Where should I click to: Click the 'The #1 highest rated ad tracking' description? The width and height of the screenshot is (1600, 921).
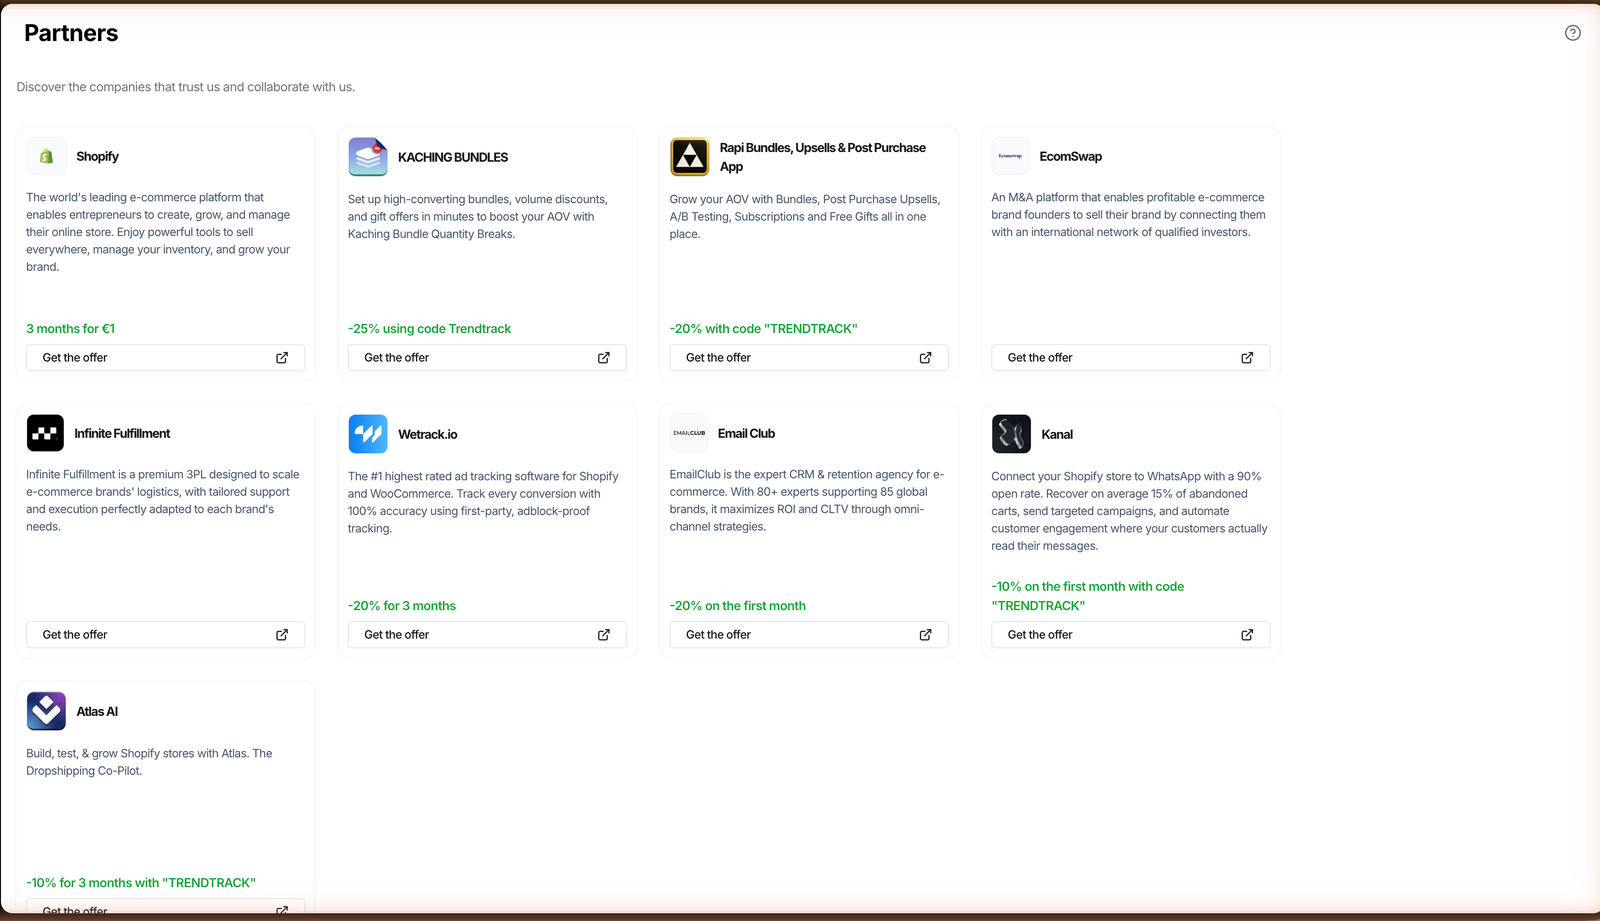pos(484,502)
